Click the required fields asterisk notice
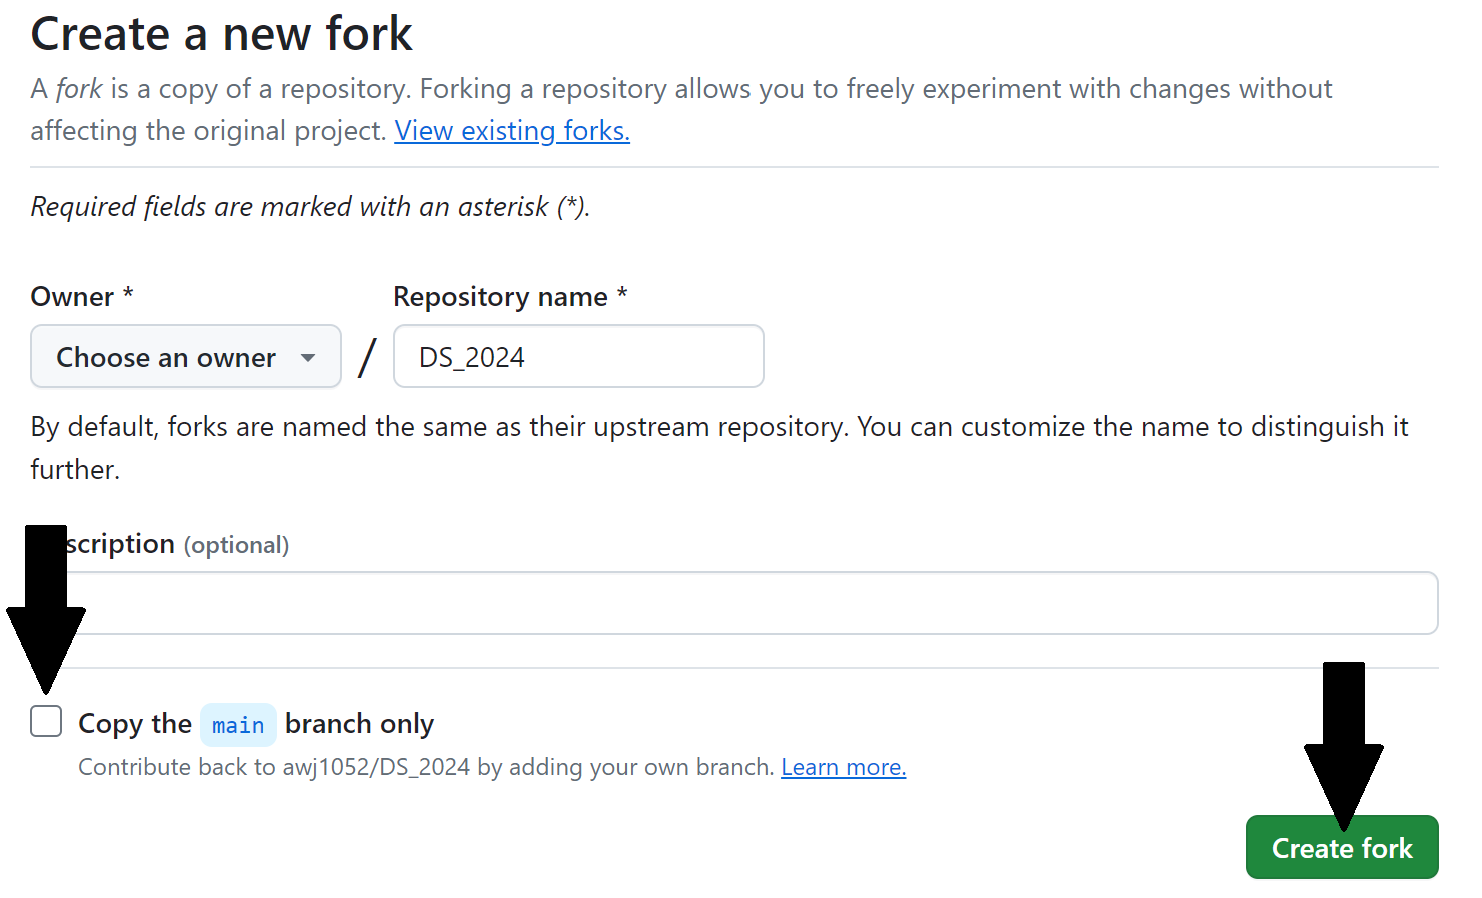The height and width of the screenshot is (898, 1482). tap(310, 207)
